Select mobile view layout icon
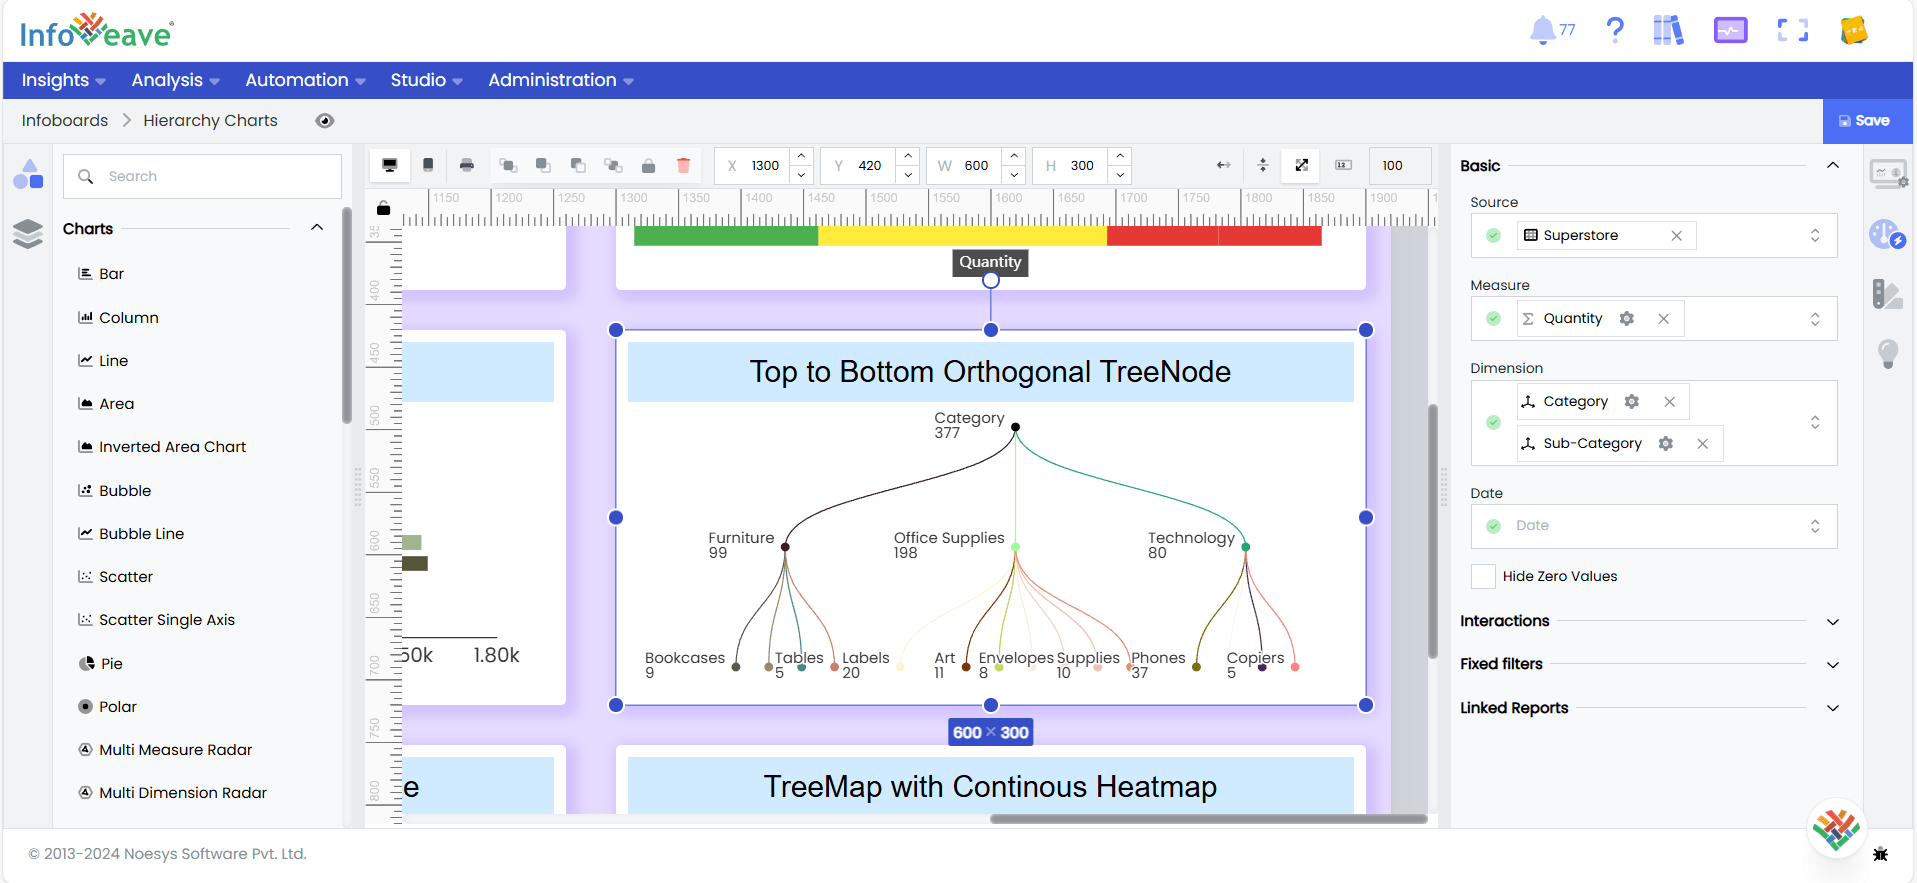The height and width of the screenshot is (883, 1917). pyautogui.click(x=428, y=165)
